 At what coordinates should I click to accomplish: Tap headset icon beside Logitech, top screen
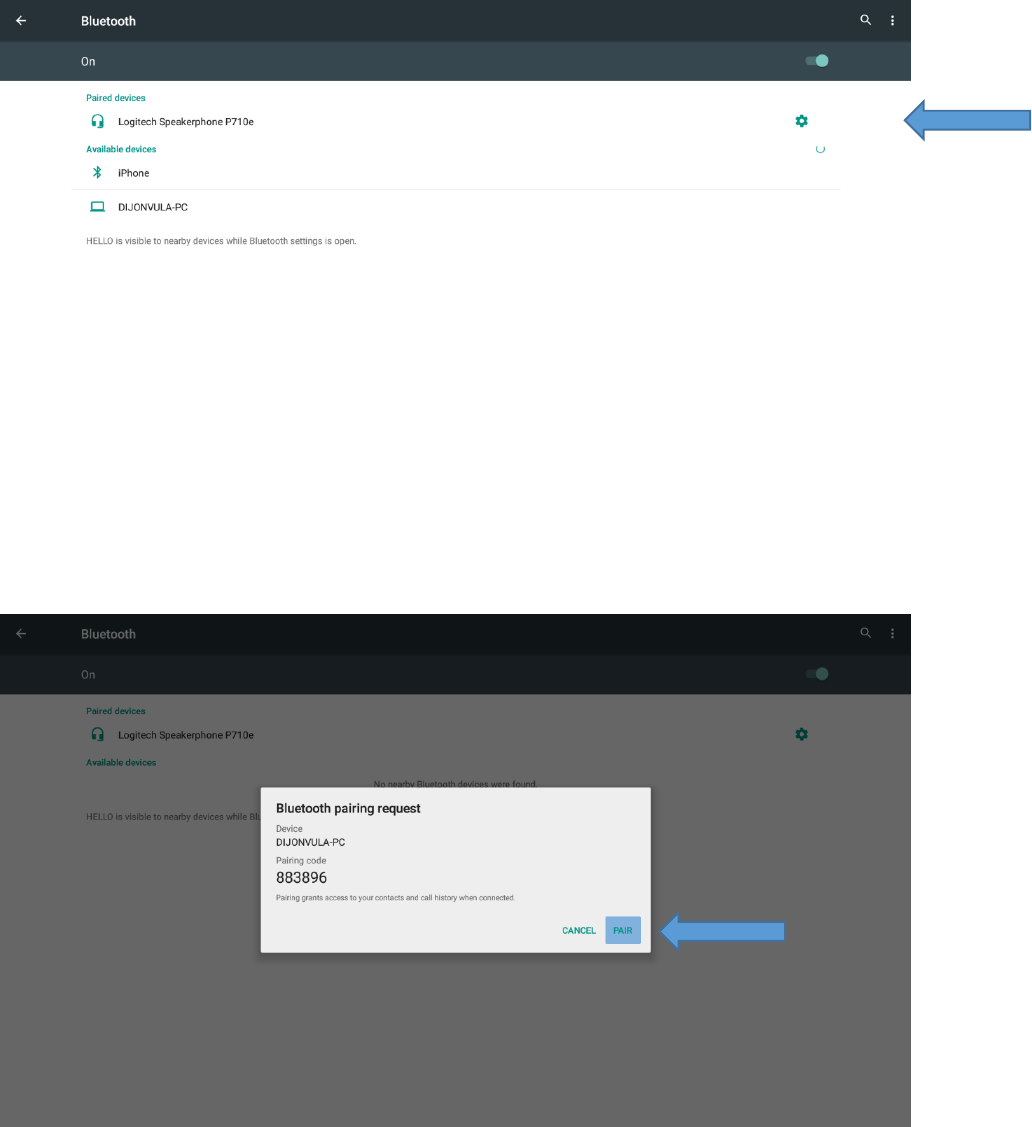[x=97, y=121]
